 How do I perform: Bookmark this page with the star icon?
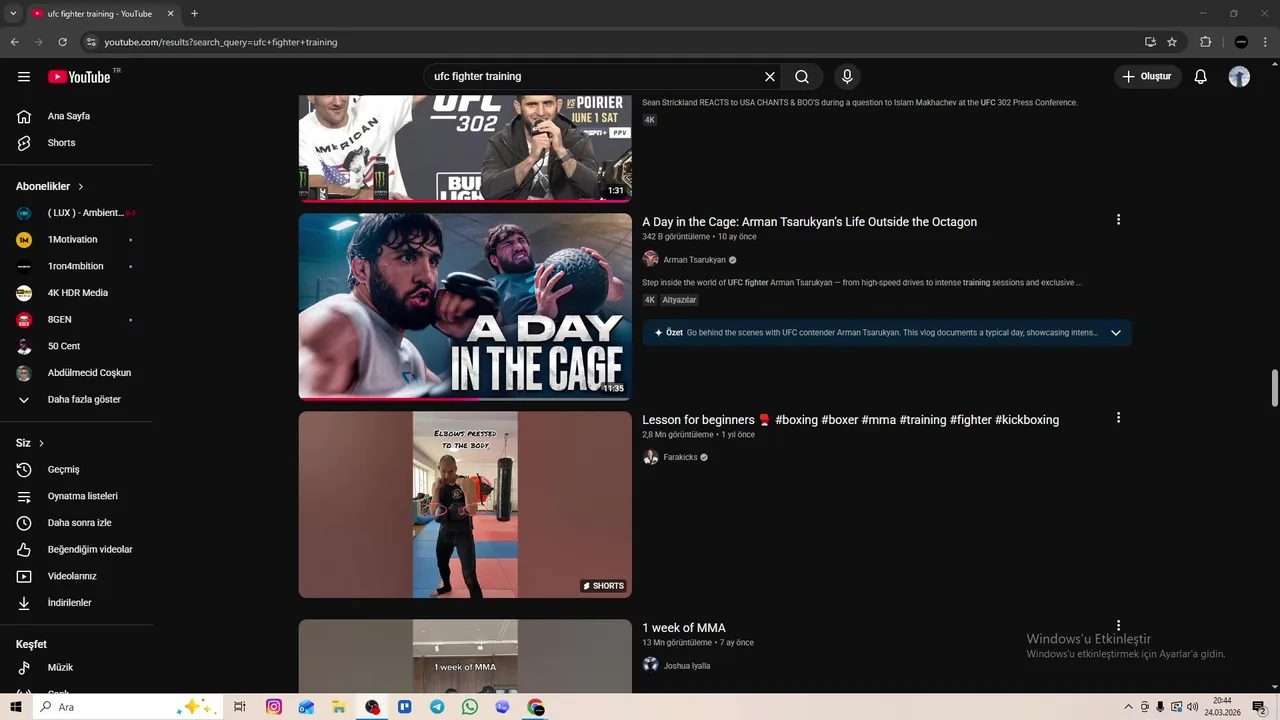click(1172, 42)
